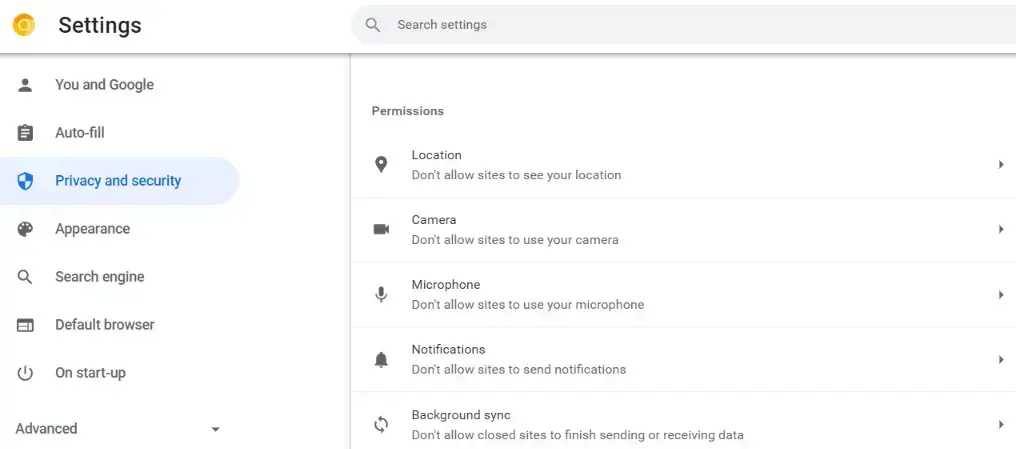Click the Chrome Canary logo icon
Screen dimensions: 1016x449
tap(24, 25)
